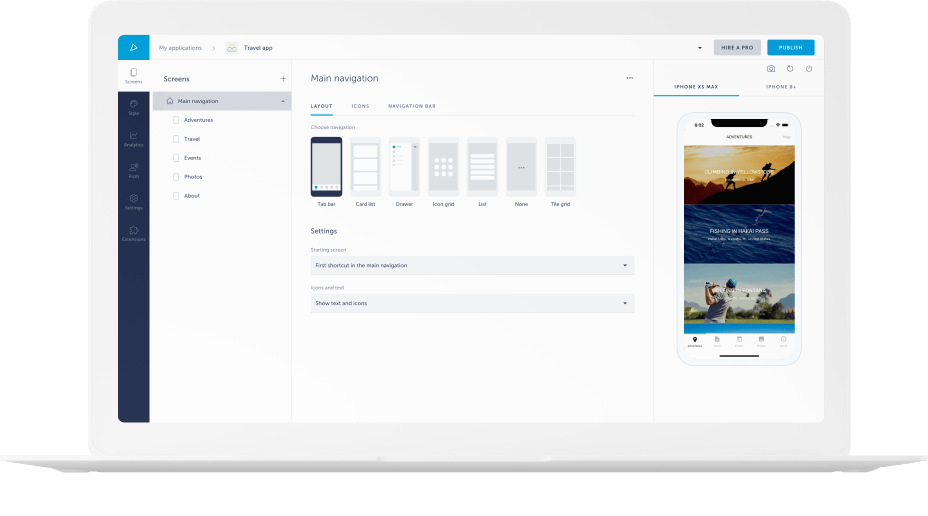Select Events in the Screens tree
Screen dimensions: 928x516
point(192,158)
